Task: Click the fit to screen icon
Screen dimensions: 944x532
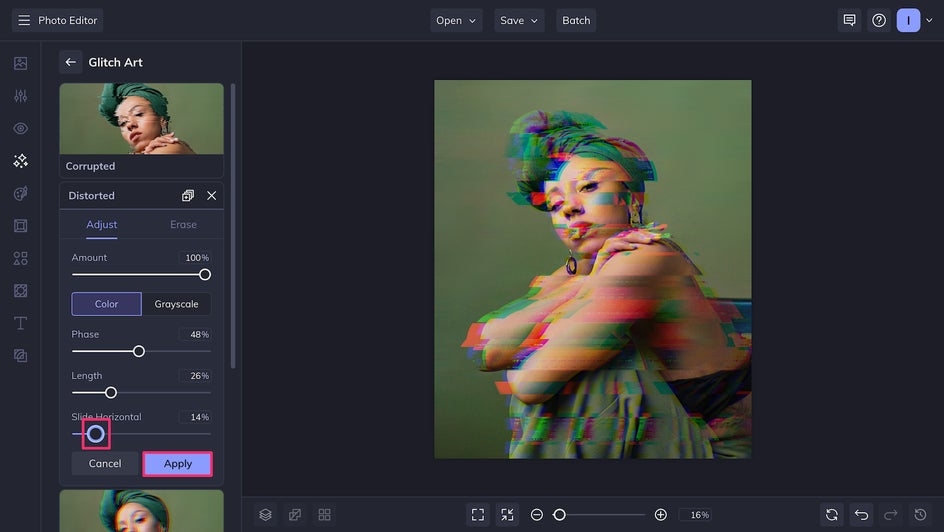Action: coord(478,515)
